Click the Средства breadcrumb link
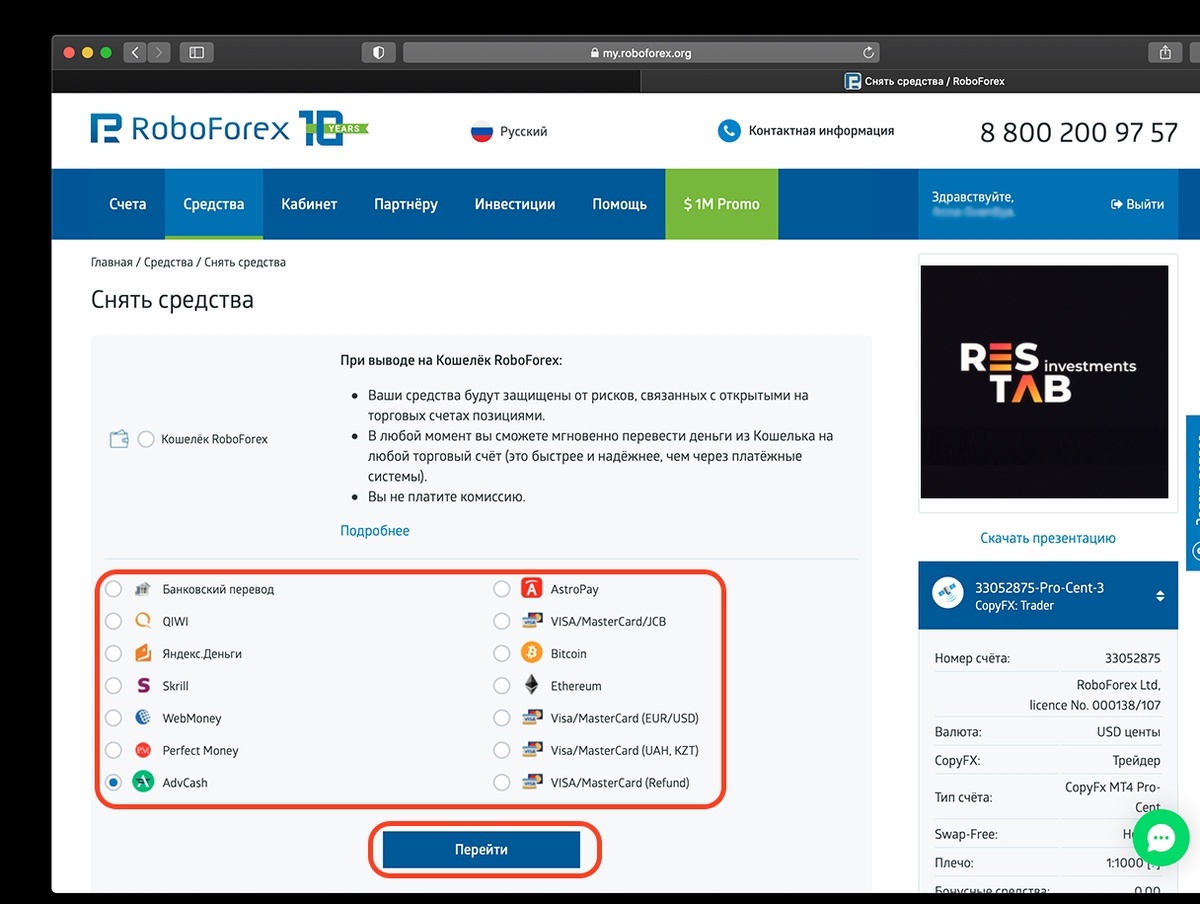1200x904 pixels. pos(168,262)
